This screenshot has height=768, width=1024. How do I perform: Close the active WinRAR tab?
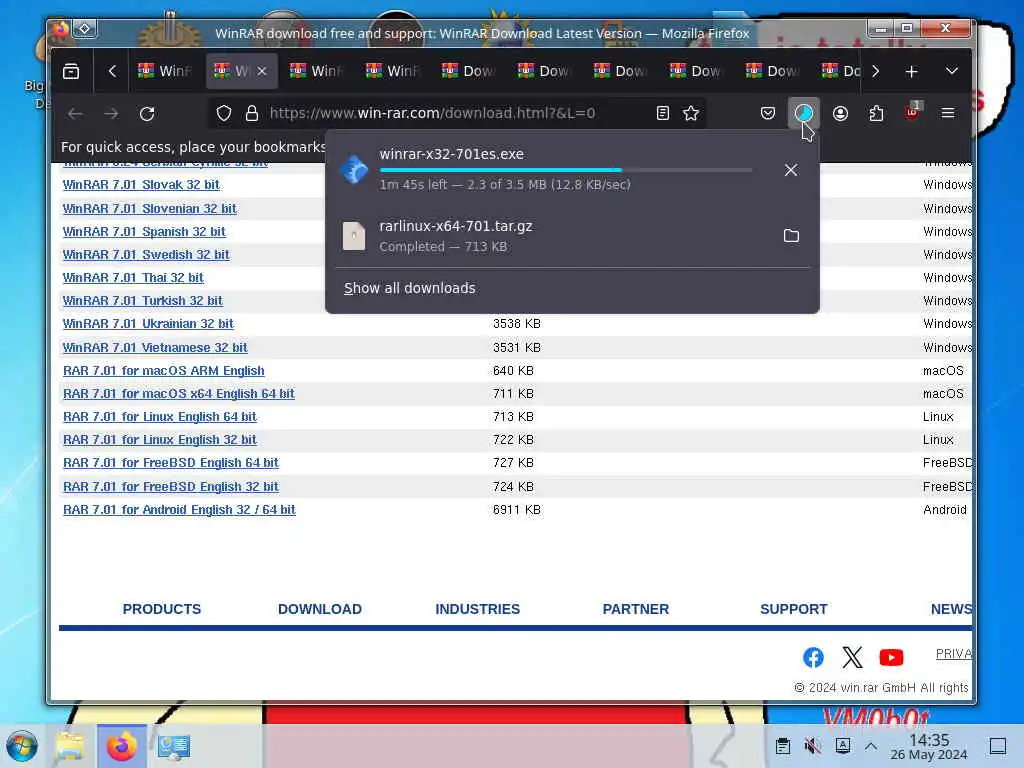point(262,71)
